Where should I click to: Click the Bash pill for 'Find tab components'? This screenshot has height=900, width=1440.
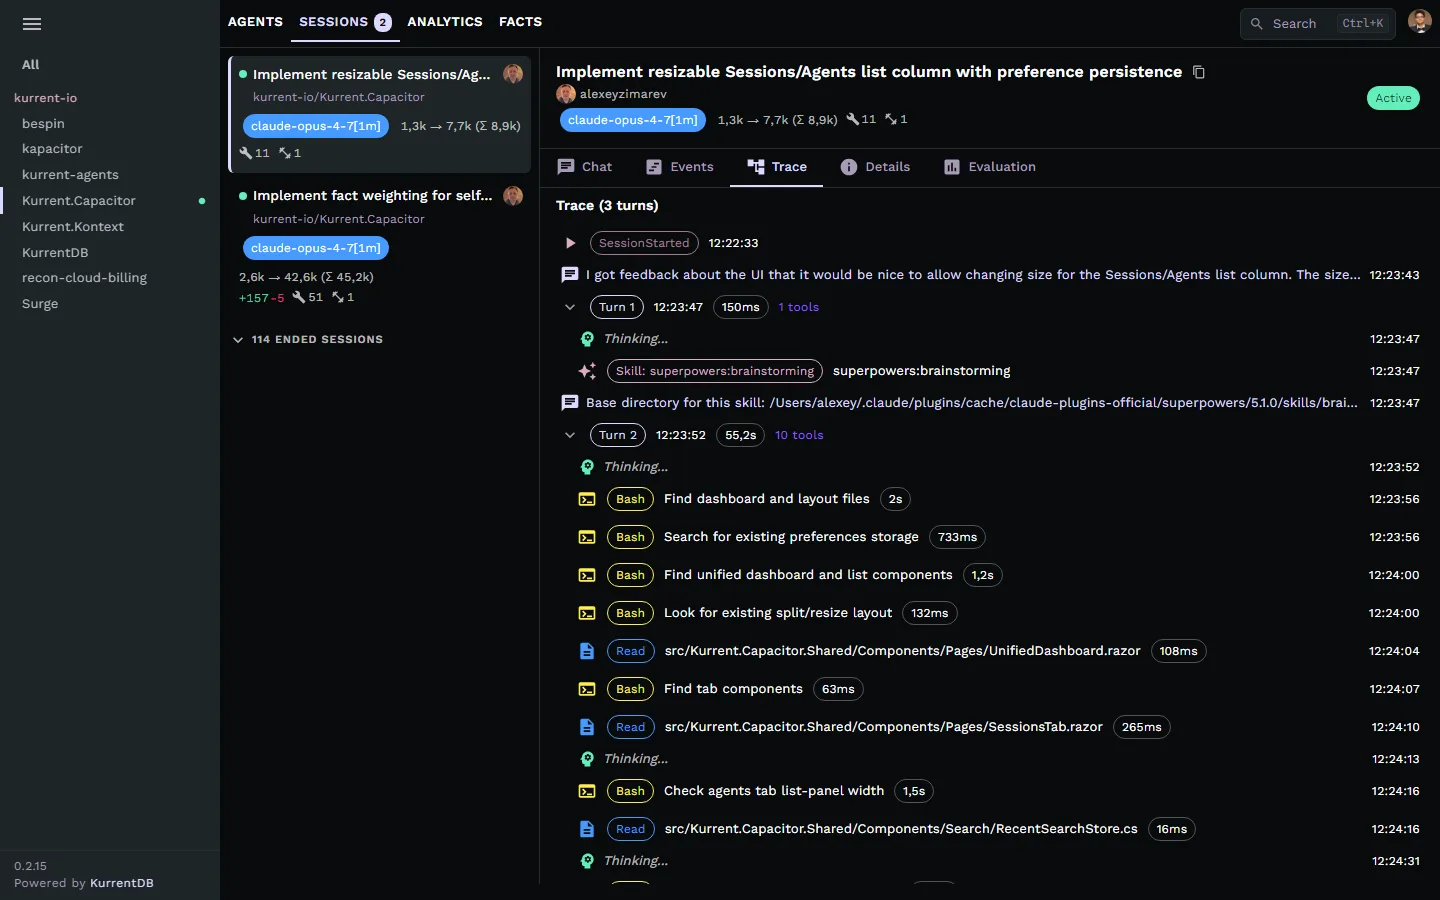point(630,689)
